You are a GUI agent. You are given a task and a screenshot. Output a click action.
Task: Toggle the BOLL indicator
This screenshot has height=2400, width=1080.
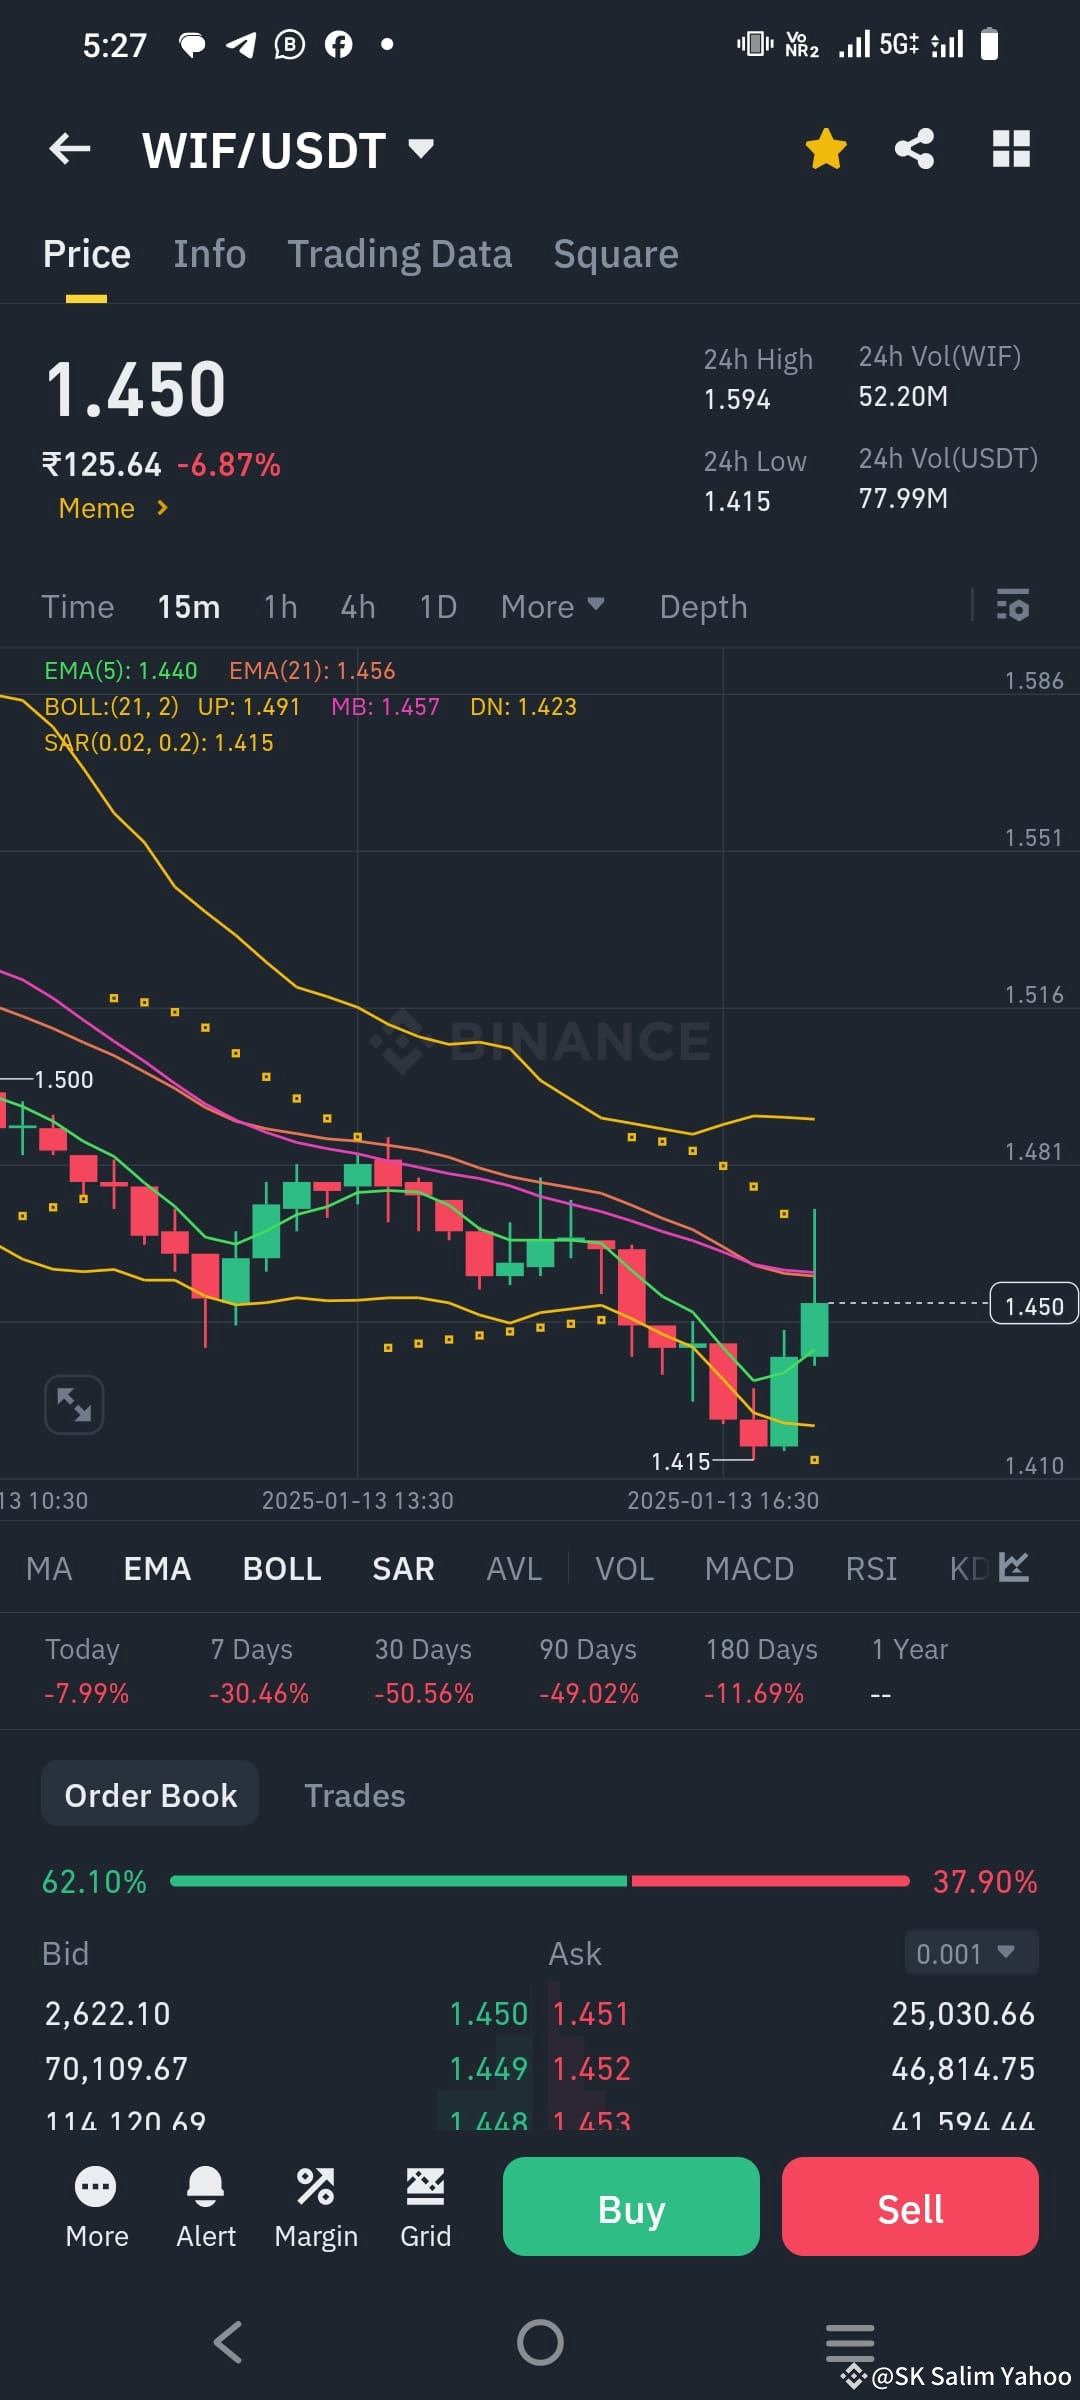(x=282, y=1568)
